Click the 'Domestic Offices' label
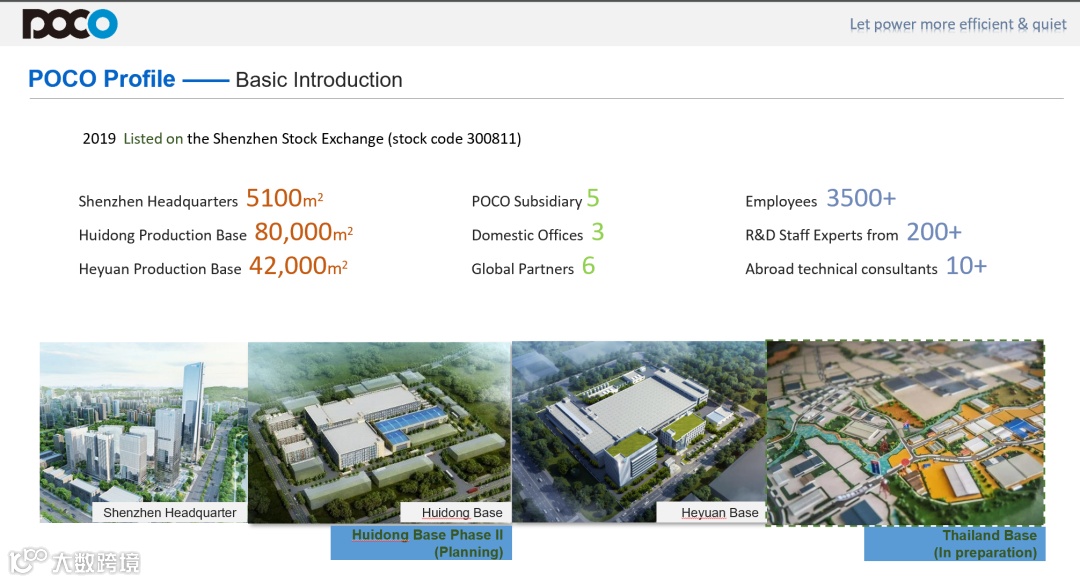 (527, 235)
